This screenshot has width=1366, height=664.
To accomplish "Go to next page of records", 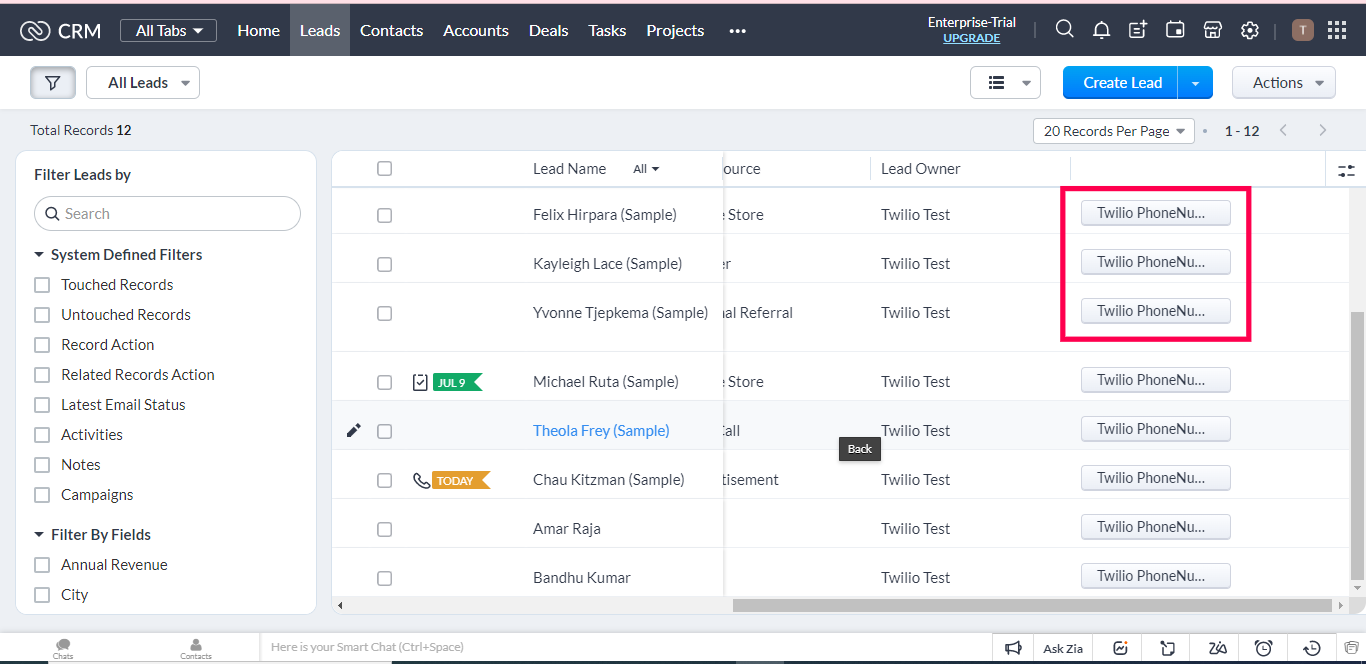I will pyautogui.click(x=1323, y=130).
